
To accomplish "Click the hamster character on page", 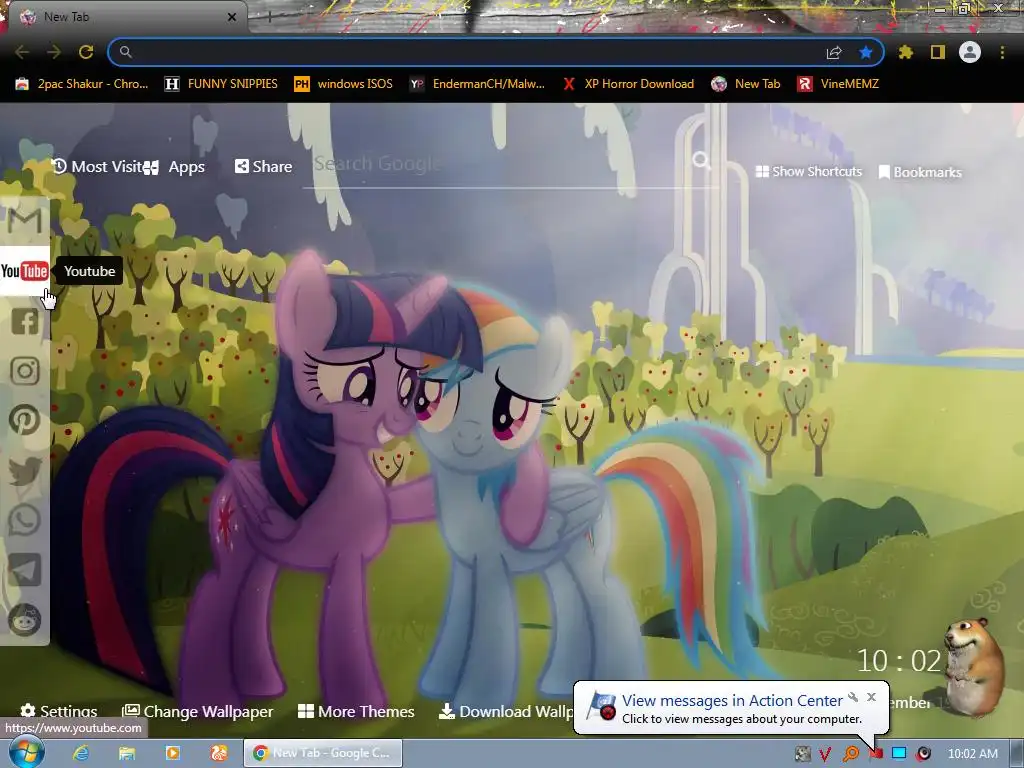I will [973, 666].
